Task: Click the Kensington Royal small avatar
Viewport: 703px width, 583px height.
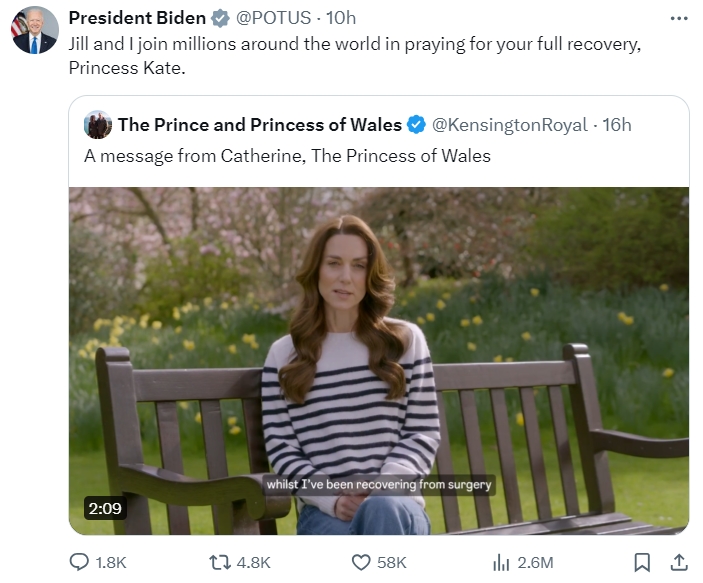Action: [x=98, y=125]
